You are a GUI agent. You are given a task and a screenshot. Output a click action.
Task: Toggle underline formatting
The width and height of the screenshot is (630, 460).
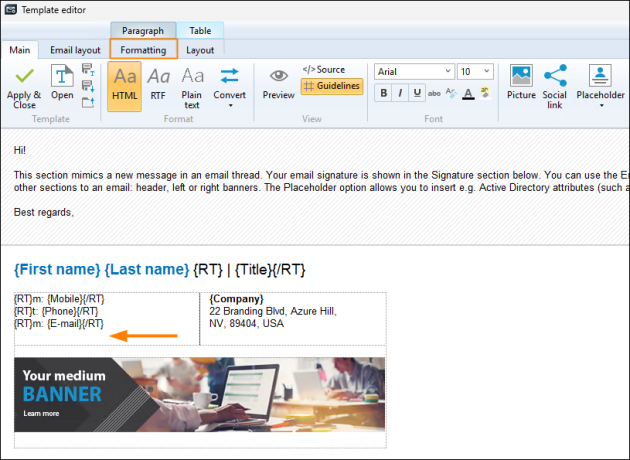tap(417, 93)
